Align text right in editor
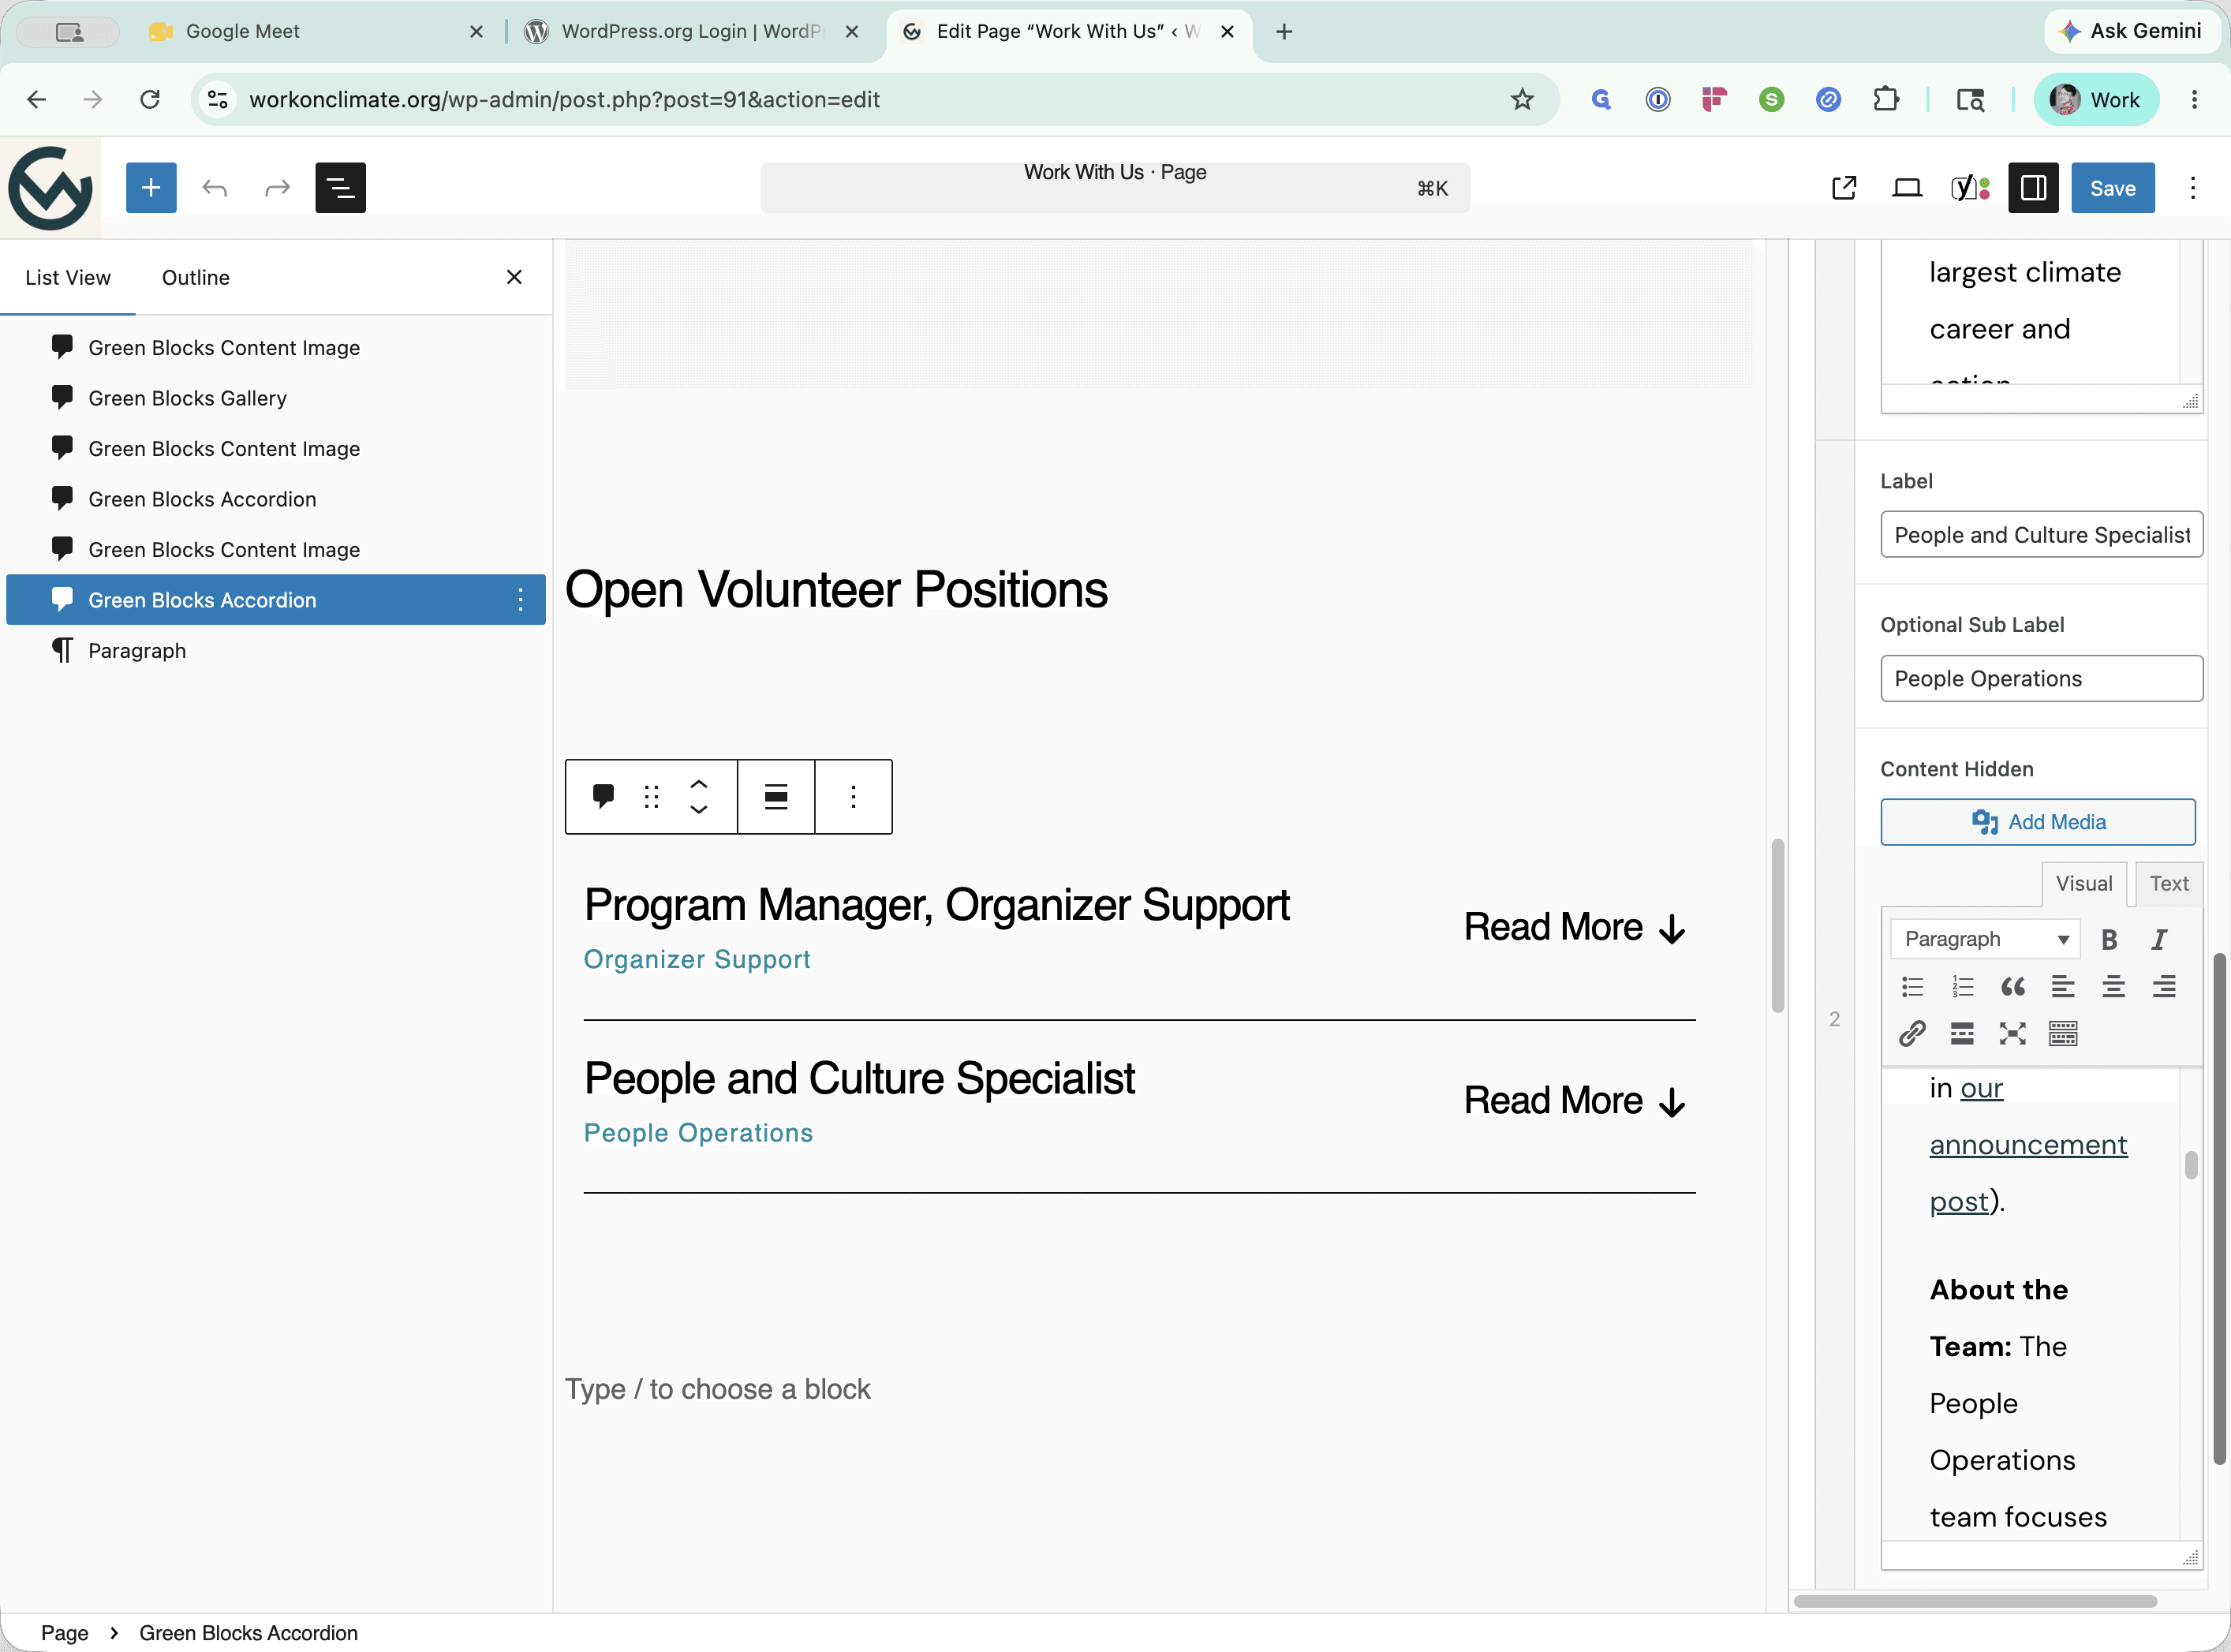This screenshot has width=2231, height=1652. pos(2164,987)
